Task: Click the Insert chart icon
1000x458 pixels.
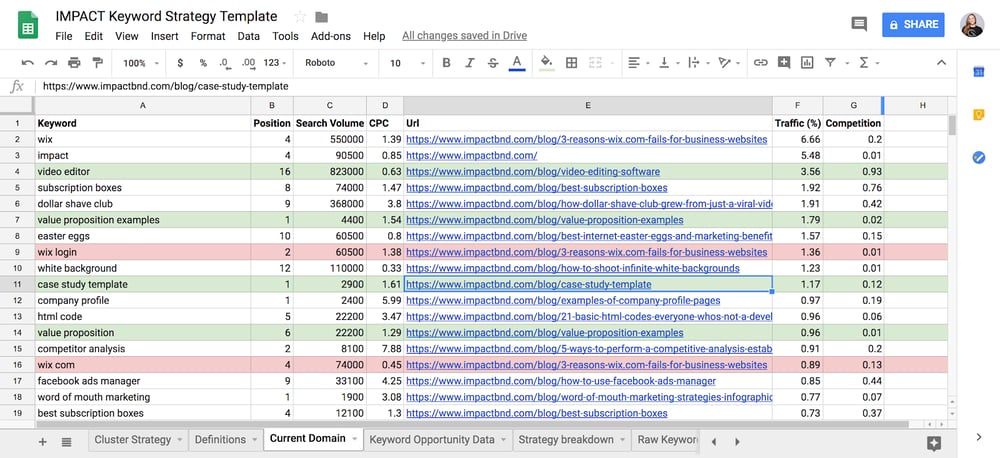Action: [x=807, y=63]
